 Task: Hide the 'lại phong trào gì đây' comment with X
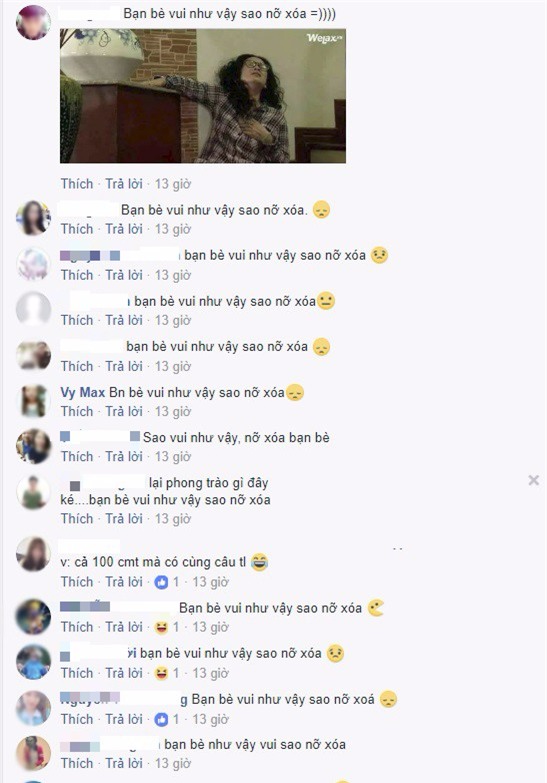(x=534, y=480)
